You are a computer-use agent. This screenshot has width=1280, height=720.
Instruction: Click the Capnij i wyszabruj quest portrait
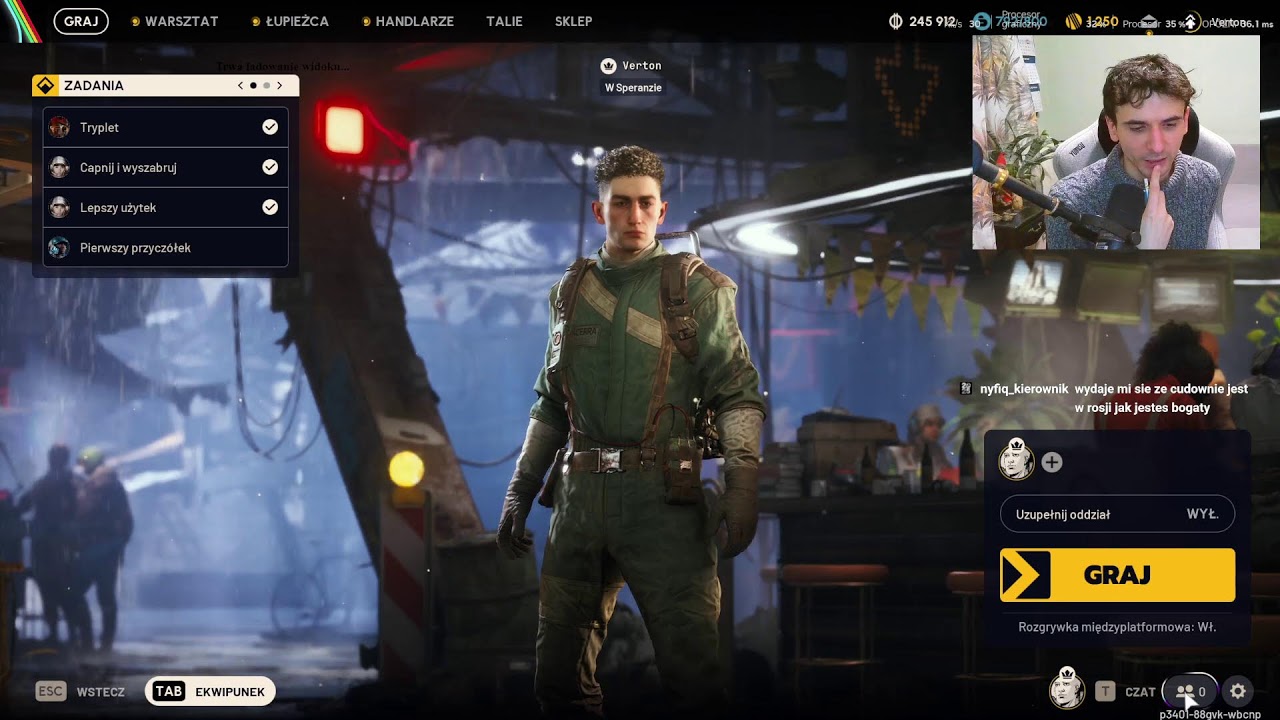(x=59, y=167)
